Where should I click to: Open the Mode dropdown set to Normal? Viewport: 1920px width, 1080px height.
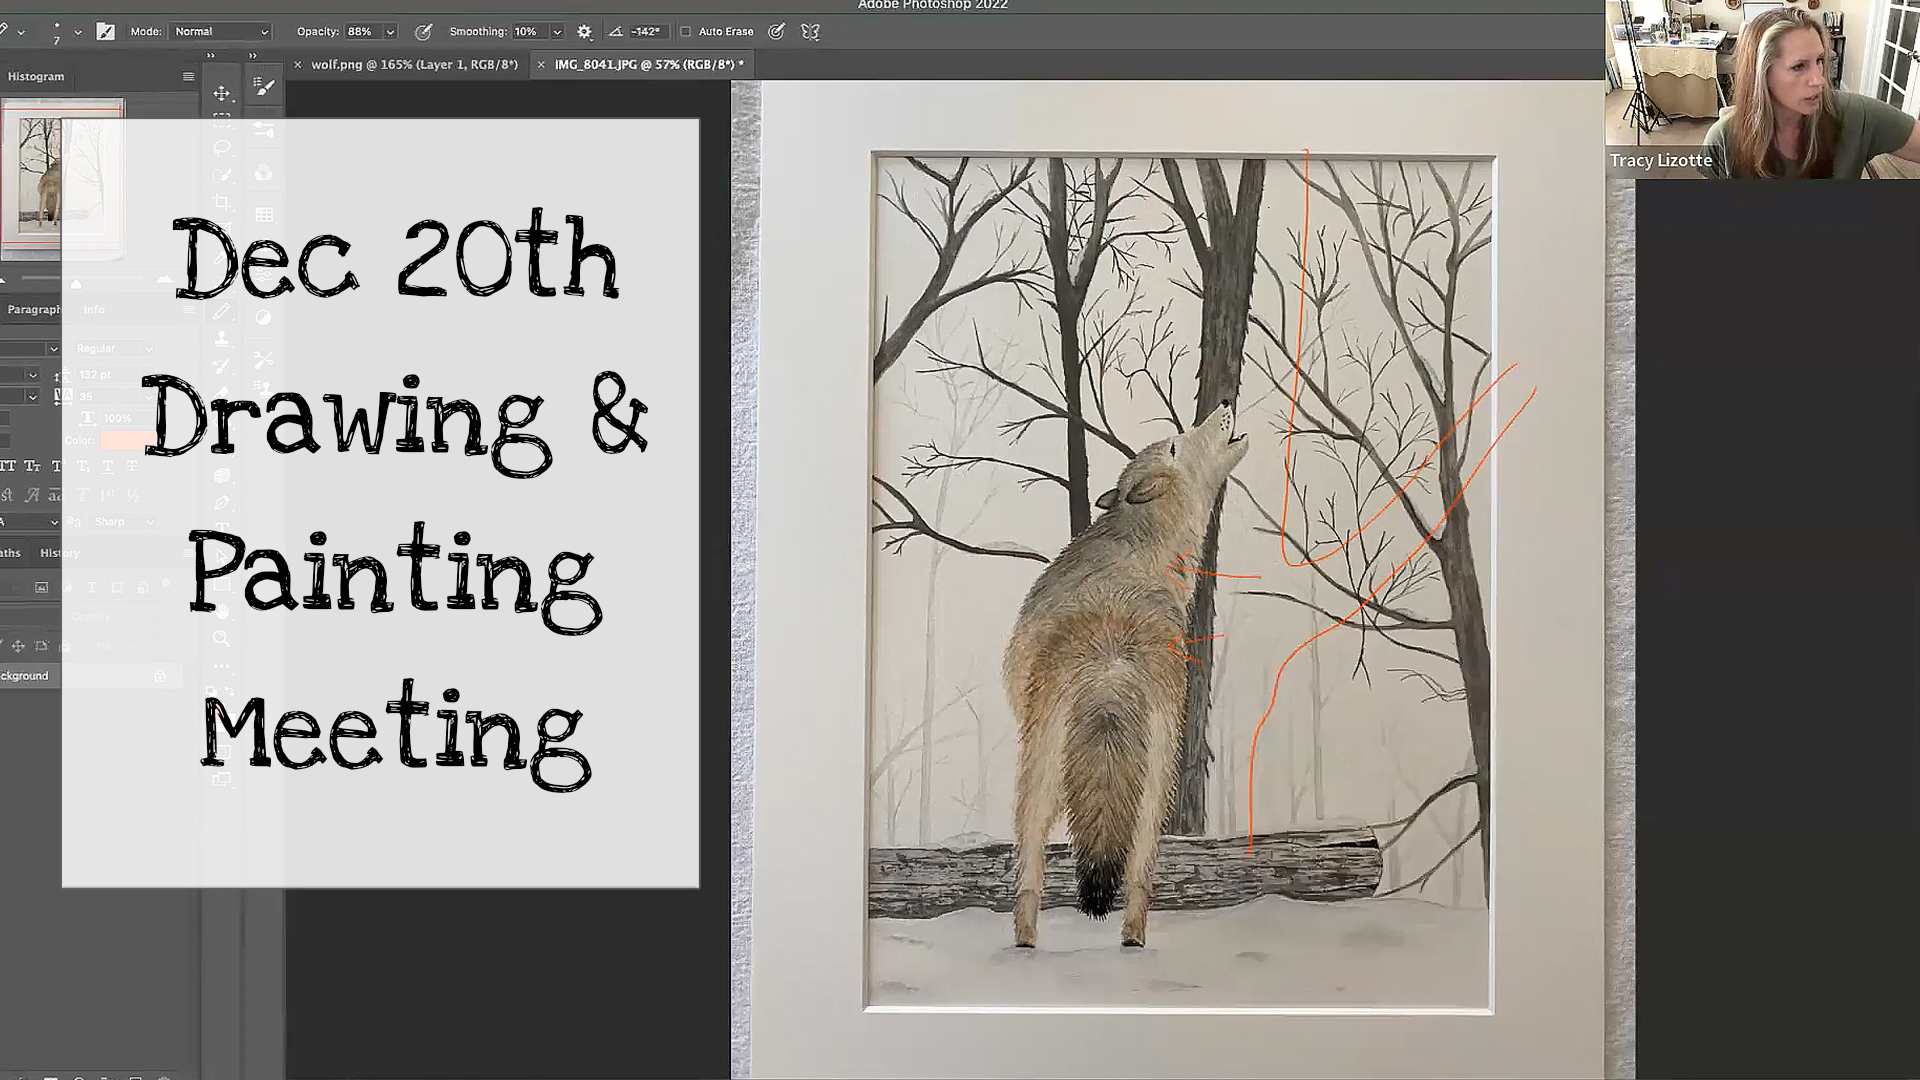220,32
